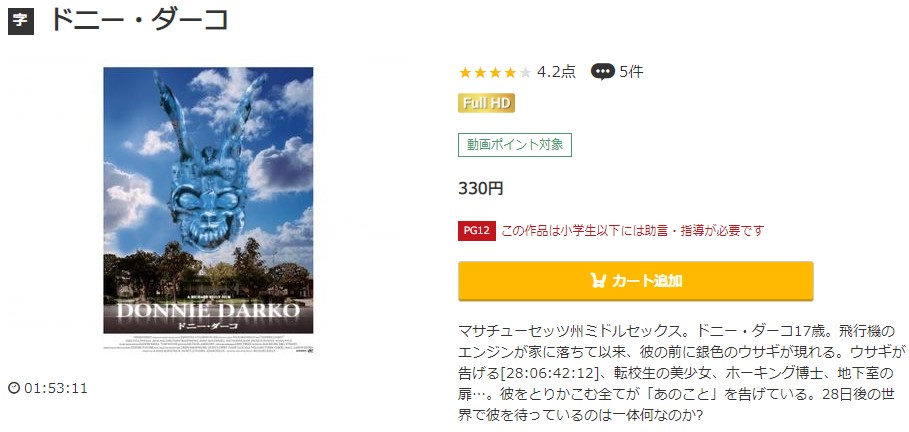The width and height of the screenshot is (909, 432).
Task: Click the PG12 guidance warning text
Action: tap(632, 231)
